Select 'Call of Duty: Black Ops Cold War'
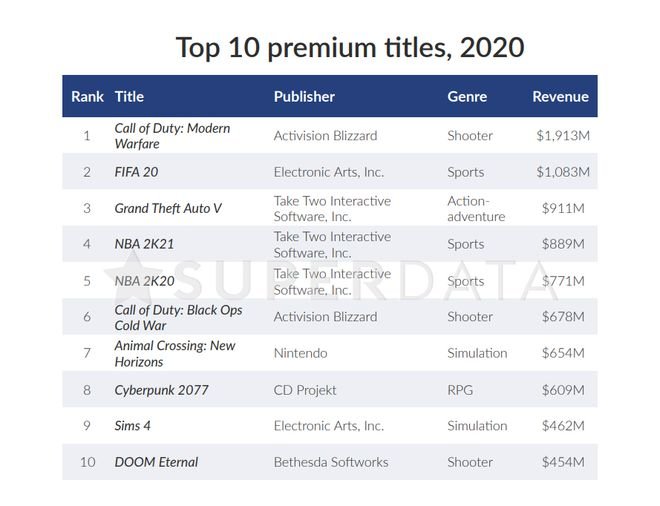 pyautogui.click(x=178, y=317)
